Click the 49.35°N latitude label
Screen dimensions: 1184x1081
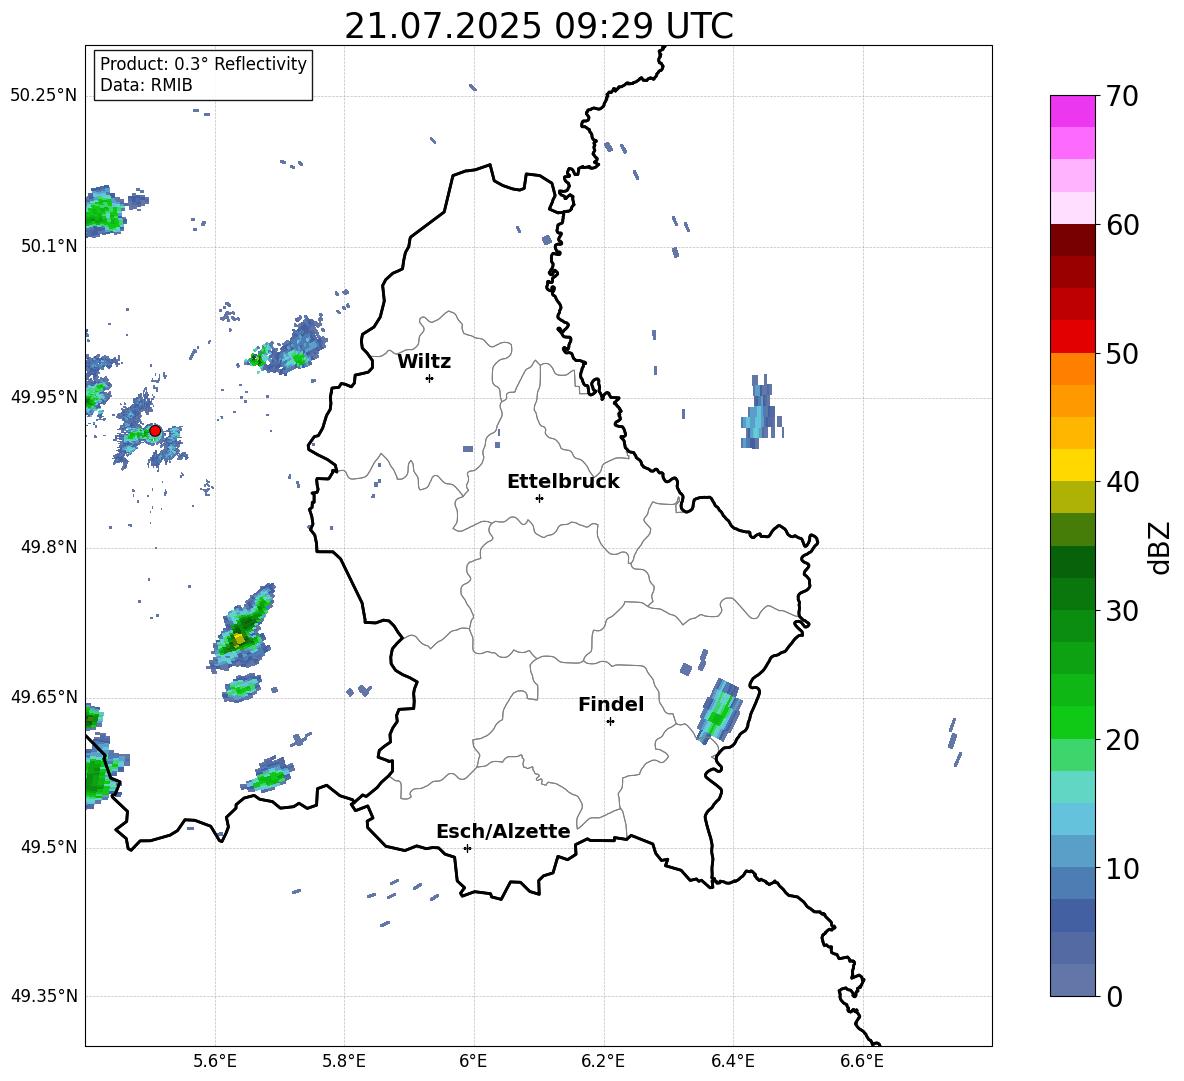tap(44, 996)
